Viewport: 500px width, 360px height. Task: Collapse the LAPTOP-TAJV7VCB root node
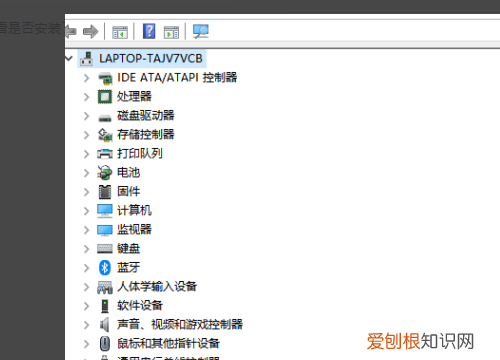pyautogui.click(x=69, y=59)
